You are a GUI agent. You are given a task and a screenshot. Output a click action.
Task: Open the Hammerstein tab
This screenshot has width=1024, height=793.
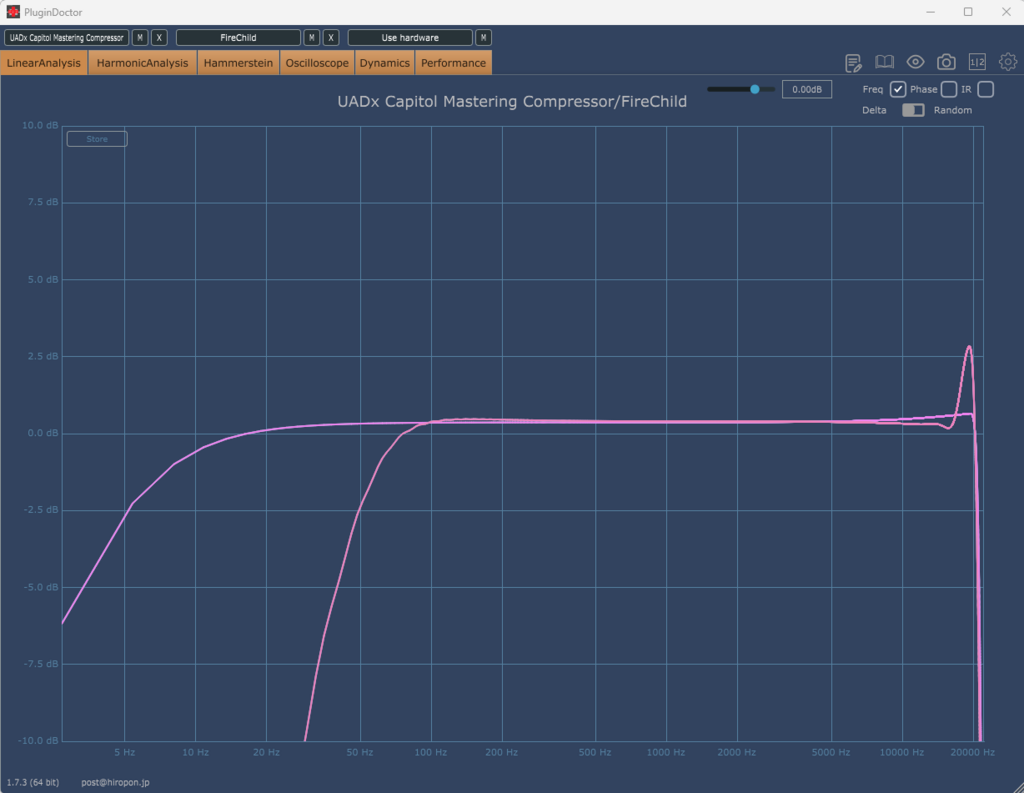238,63
